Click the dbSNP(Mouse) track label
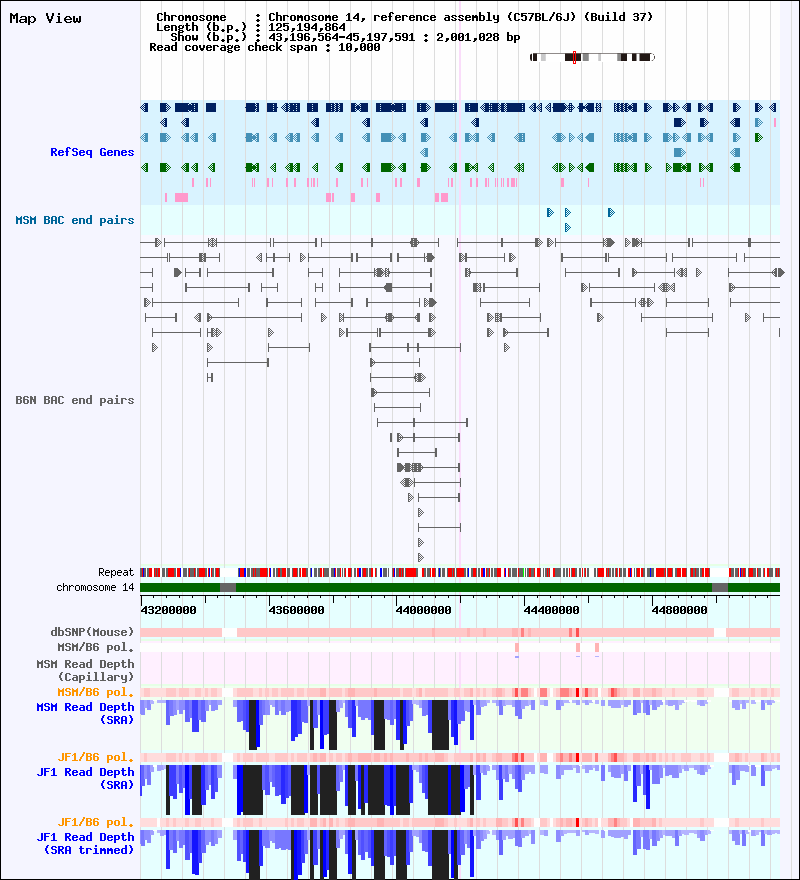The height and width of the screenshot is (880, 800). [x=92, y=632]
